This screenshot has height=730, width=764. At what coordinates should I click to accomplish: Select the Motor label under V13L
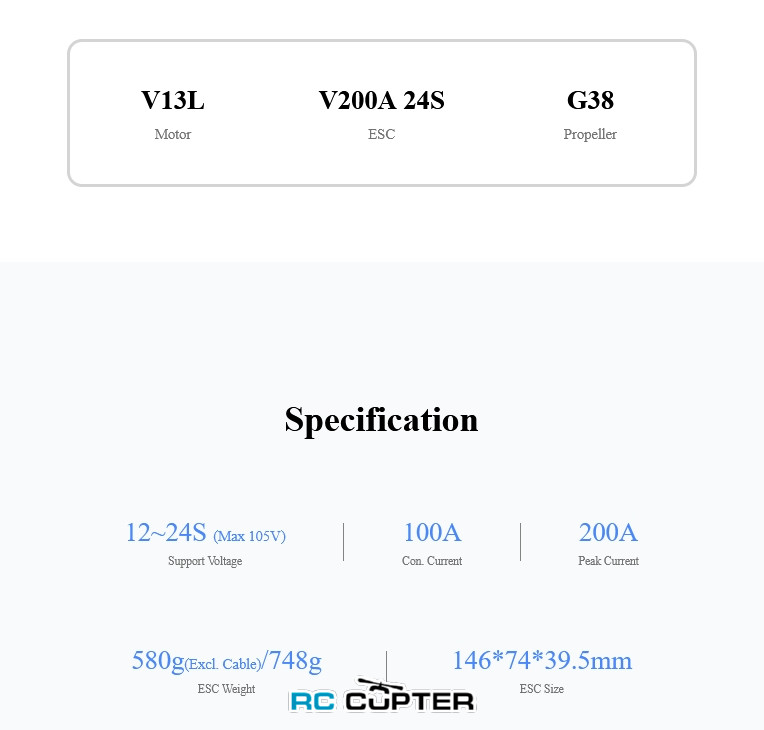click(x=173, y=134)
